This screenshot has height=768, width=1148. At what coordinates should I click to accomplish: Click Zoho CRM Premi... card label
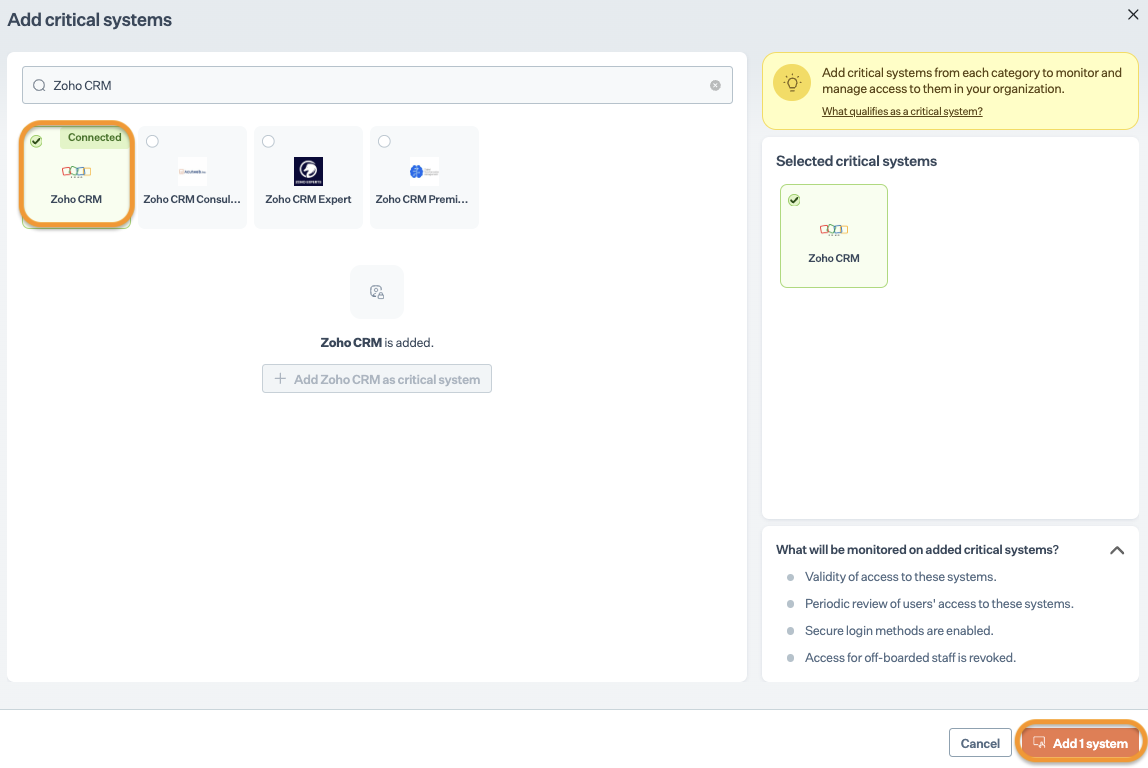pos(422,199)
